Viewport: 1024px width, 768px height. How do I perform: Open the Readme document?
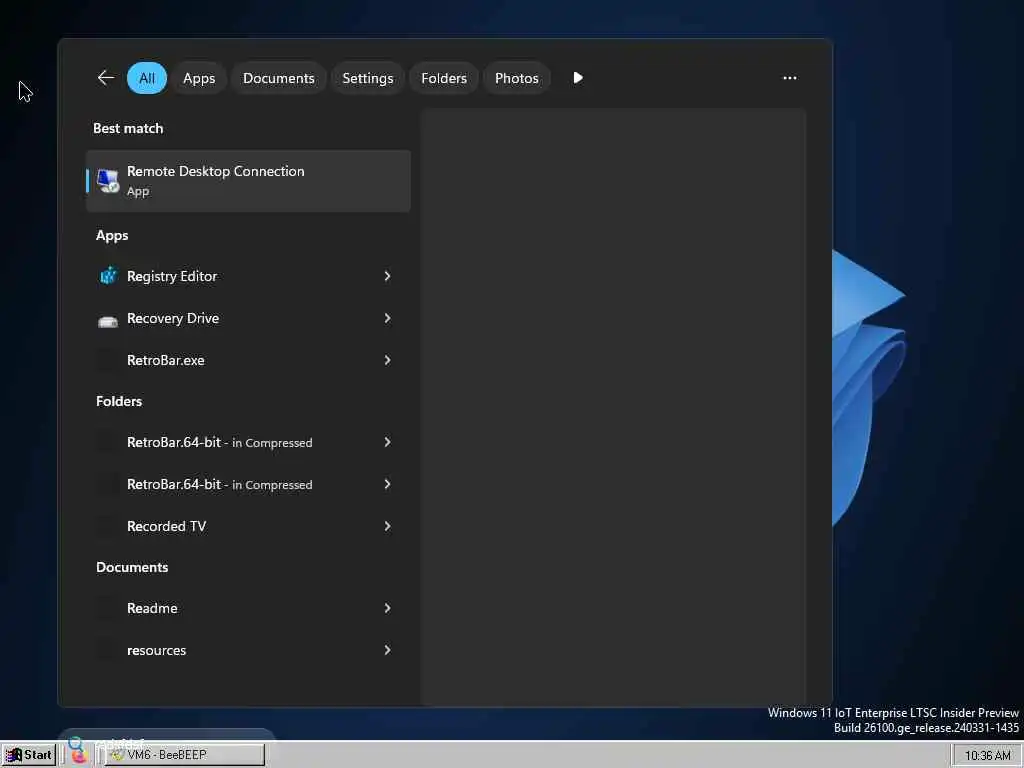pos(248,608)
